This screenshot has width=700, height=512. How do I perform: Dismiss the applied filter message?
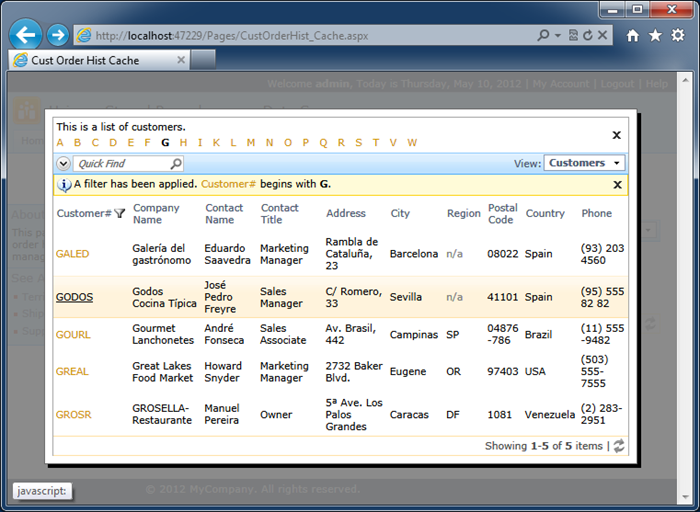pos(617,184)
